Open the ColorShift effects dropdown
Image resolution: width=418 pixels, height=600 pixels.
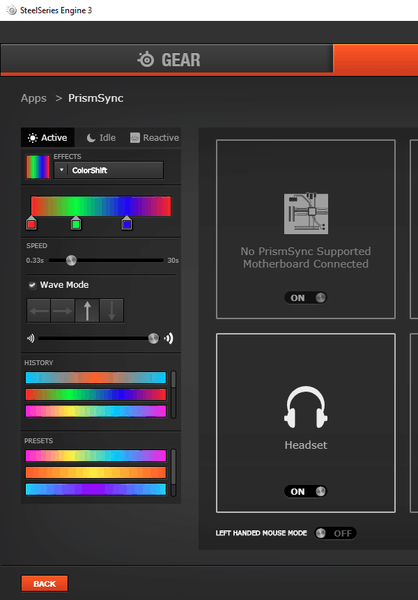(109, 170)
